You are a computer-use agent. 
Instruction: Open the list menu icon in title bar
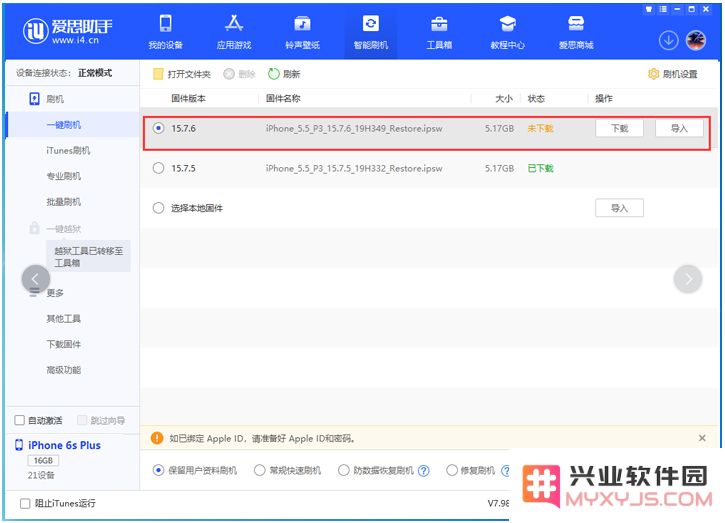[663, 9]
